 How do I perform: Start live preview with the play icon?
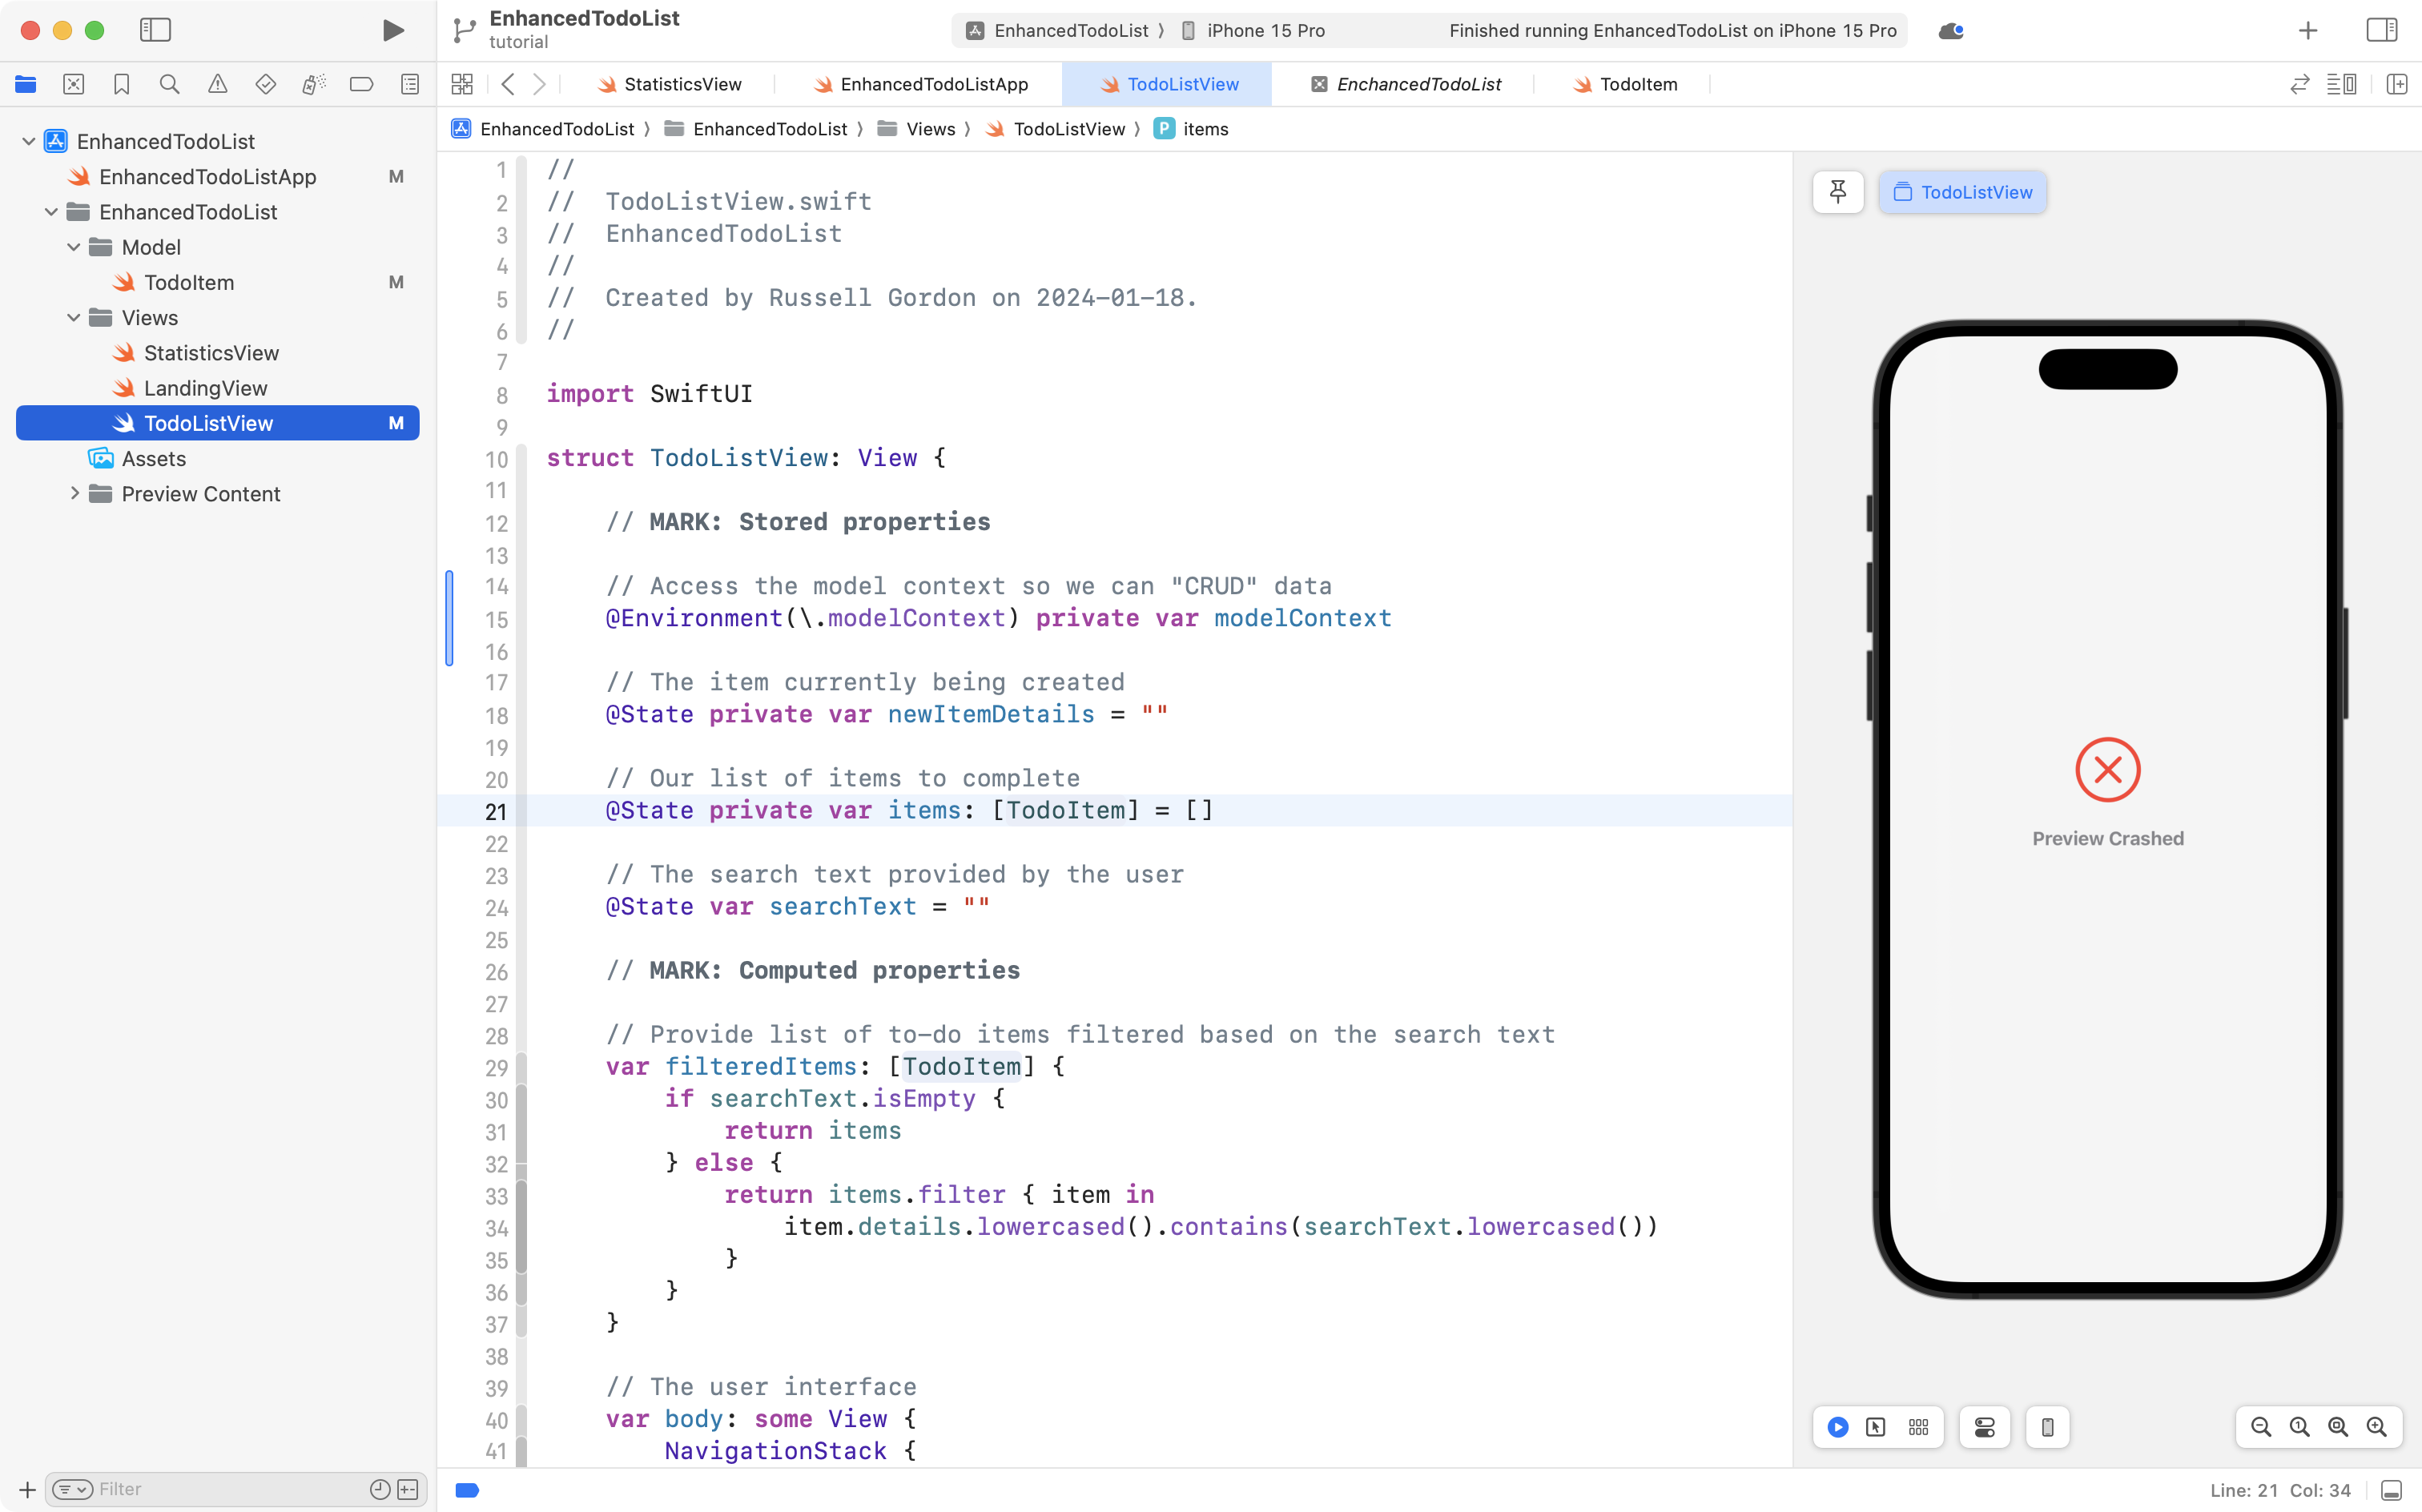click(x=1838, y=1427)
